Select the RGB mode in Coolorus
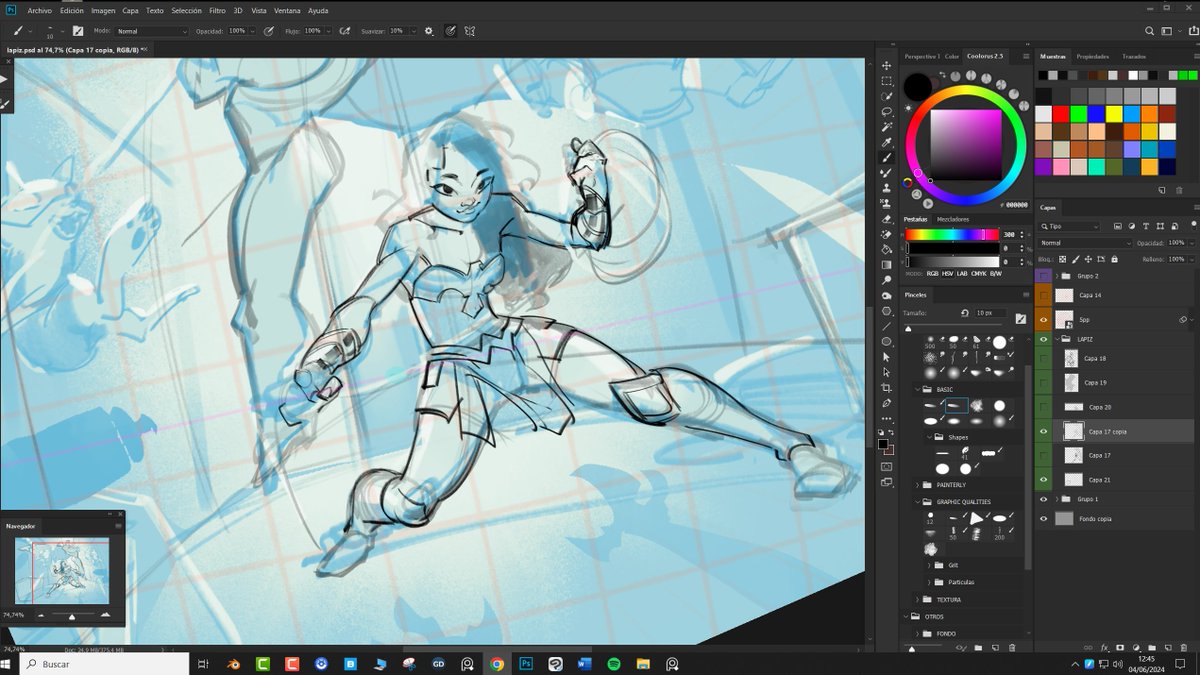The width and height of the screenshot is (1200, 675). [x=932, y=273]
